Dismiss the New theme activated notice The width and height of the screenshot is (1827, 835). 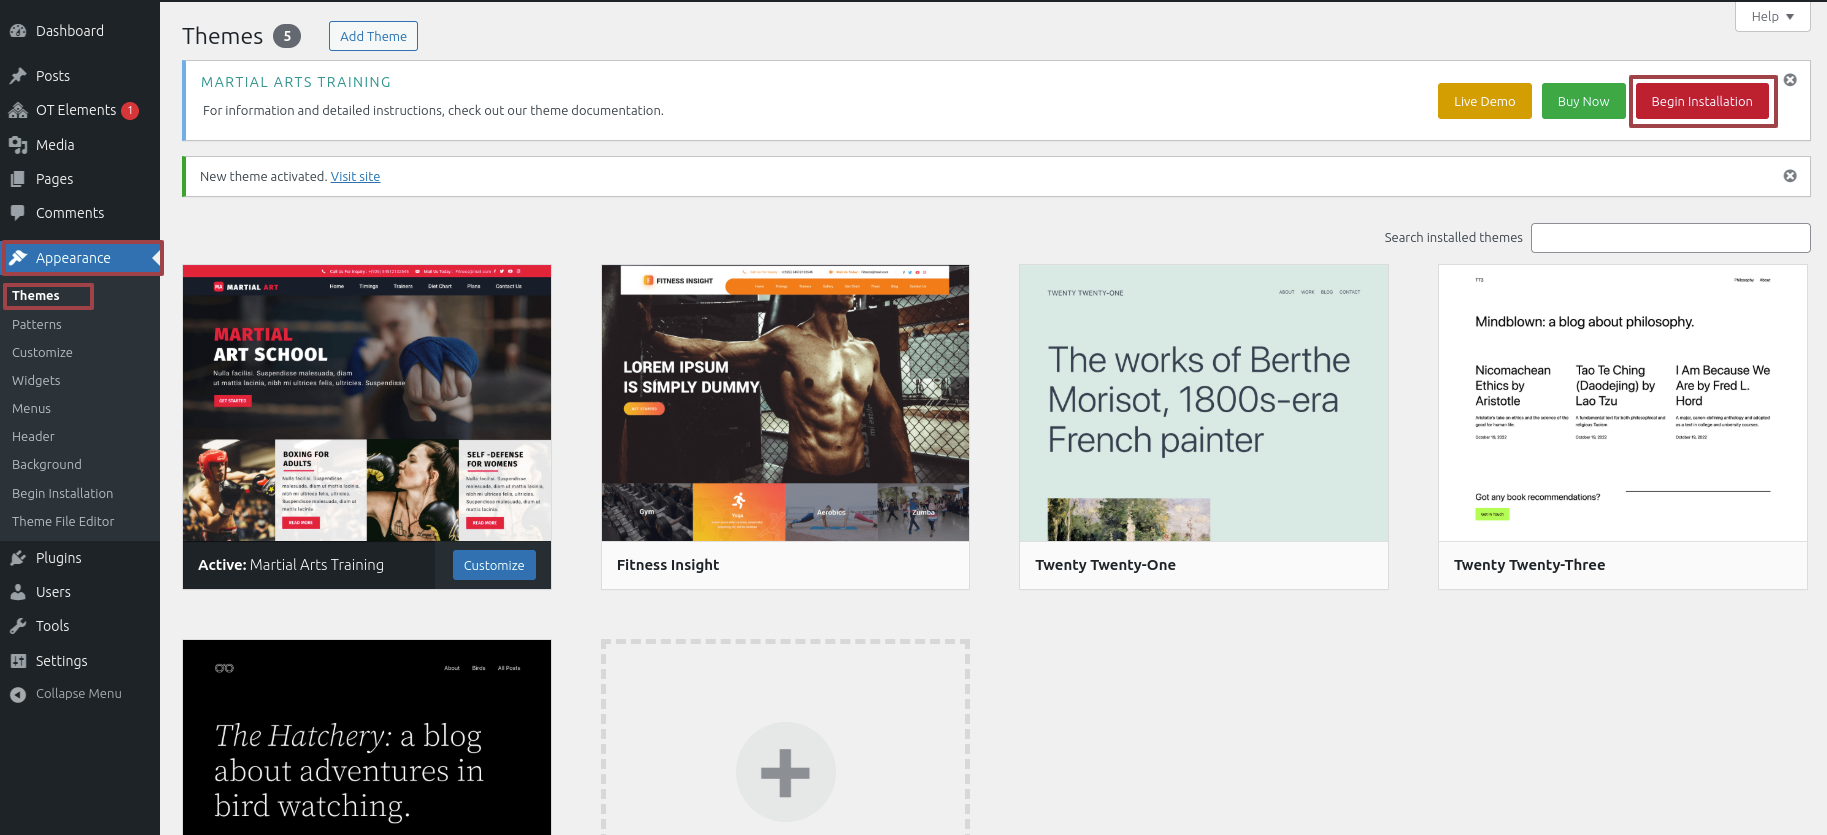click(1790, 176)
